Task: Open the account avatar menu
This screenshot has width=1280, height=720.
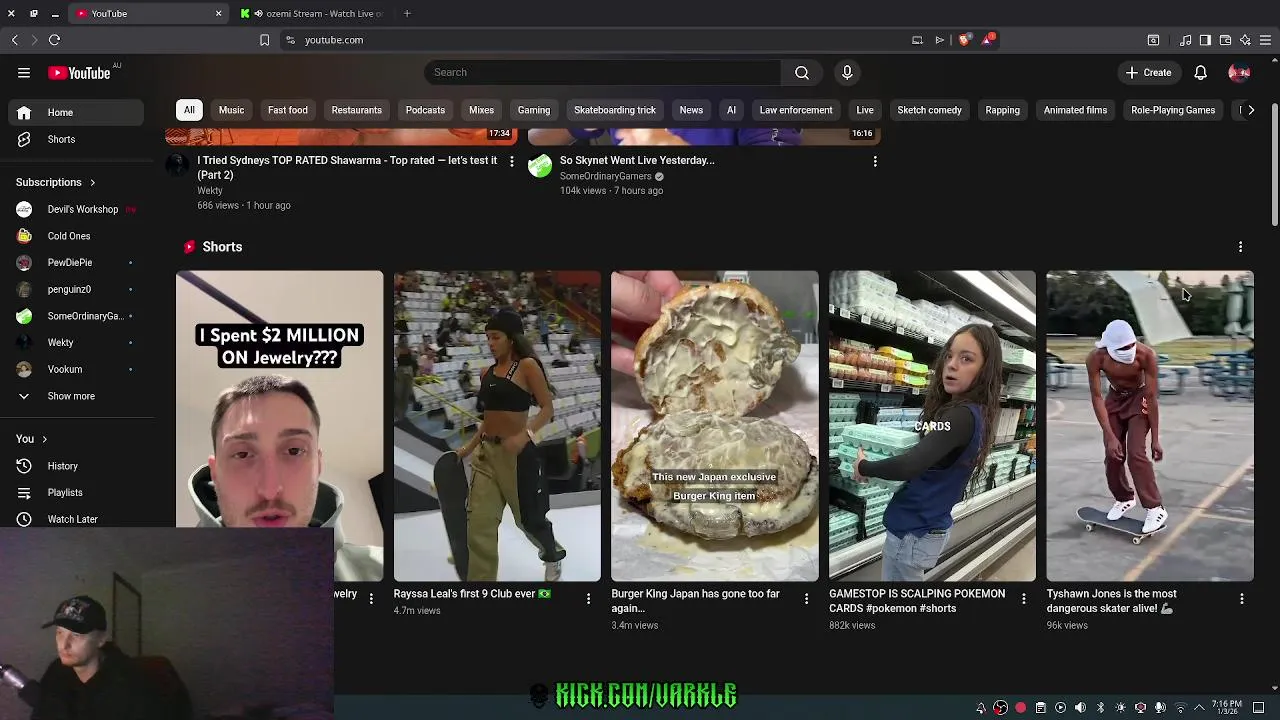Action: point(1239,72)
